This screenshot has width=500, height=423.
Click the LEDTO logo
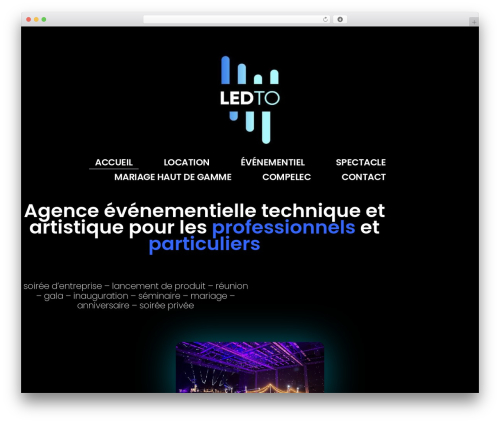[x=250, y=100]
